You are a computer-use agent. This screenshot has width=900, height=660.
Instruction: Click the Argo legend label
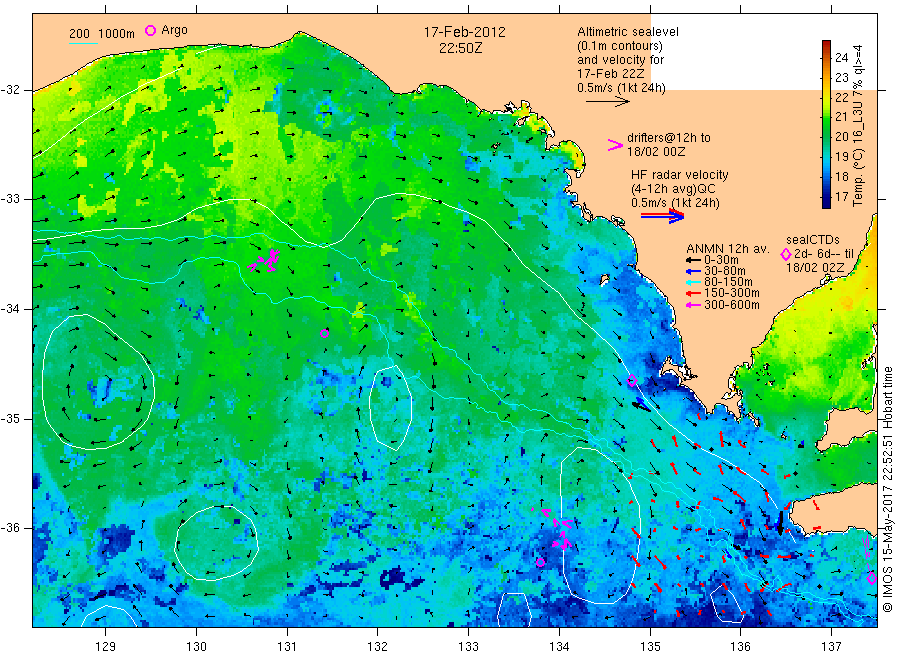174,30
